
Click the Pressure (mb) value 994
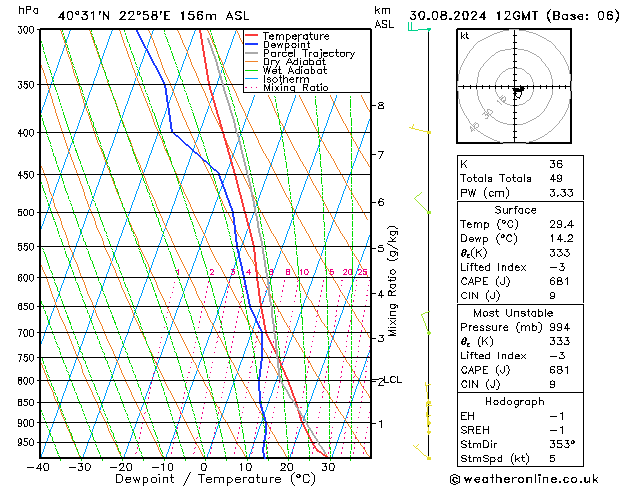(x=560, y=327)
